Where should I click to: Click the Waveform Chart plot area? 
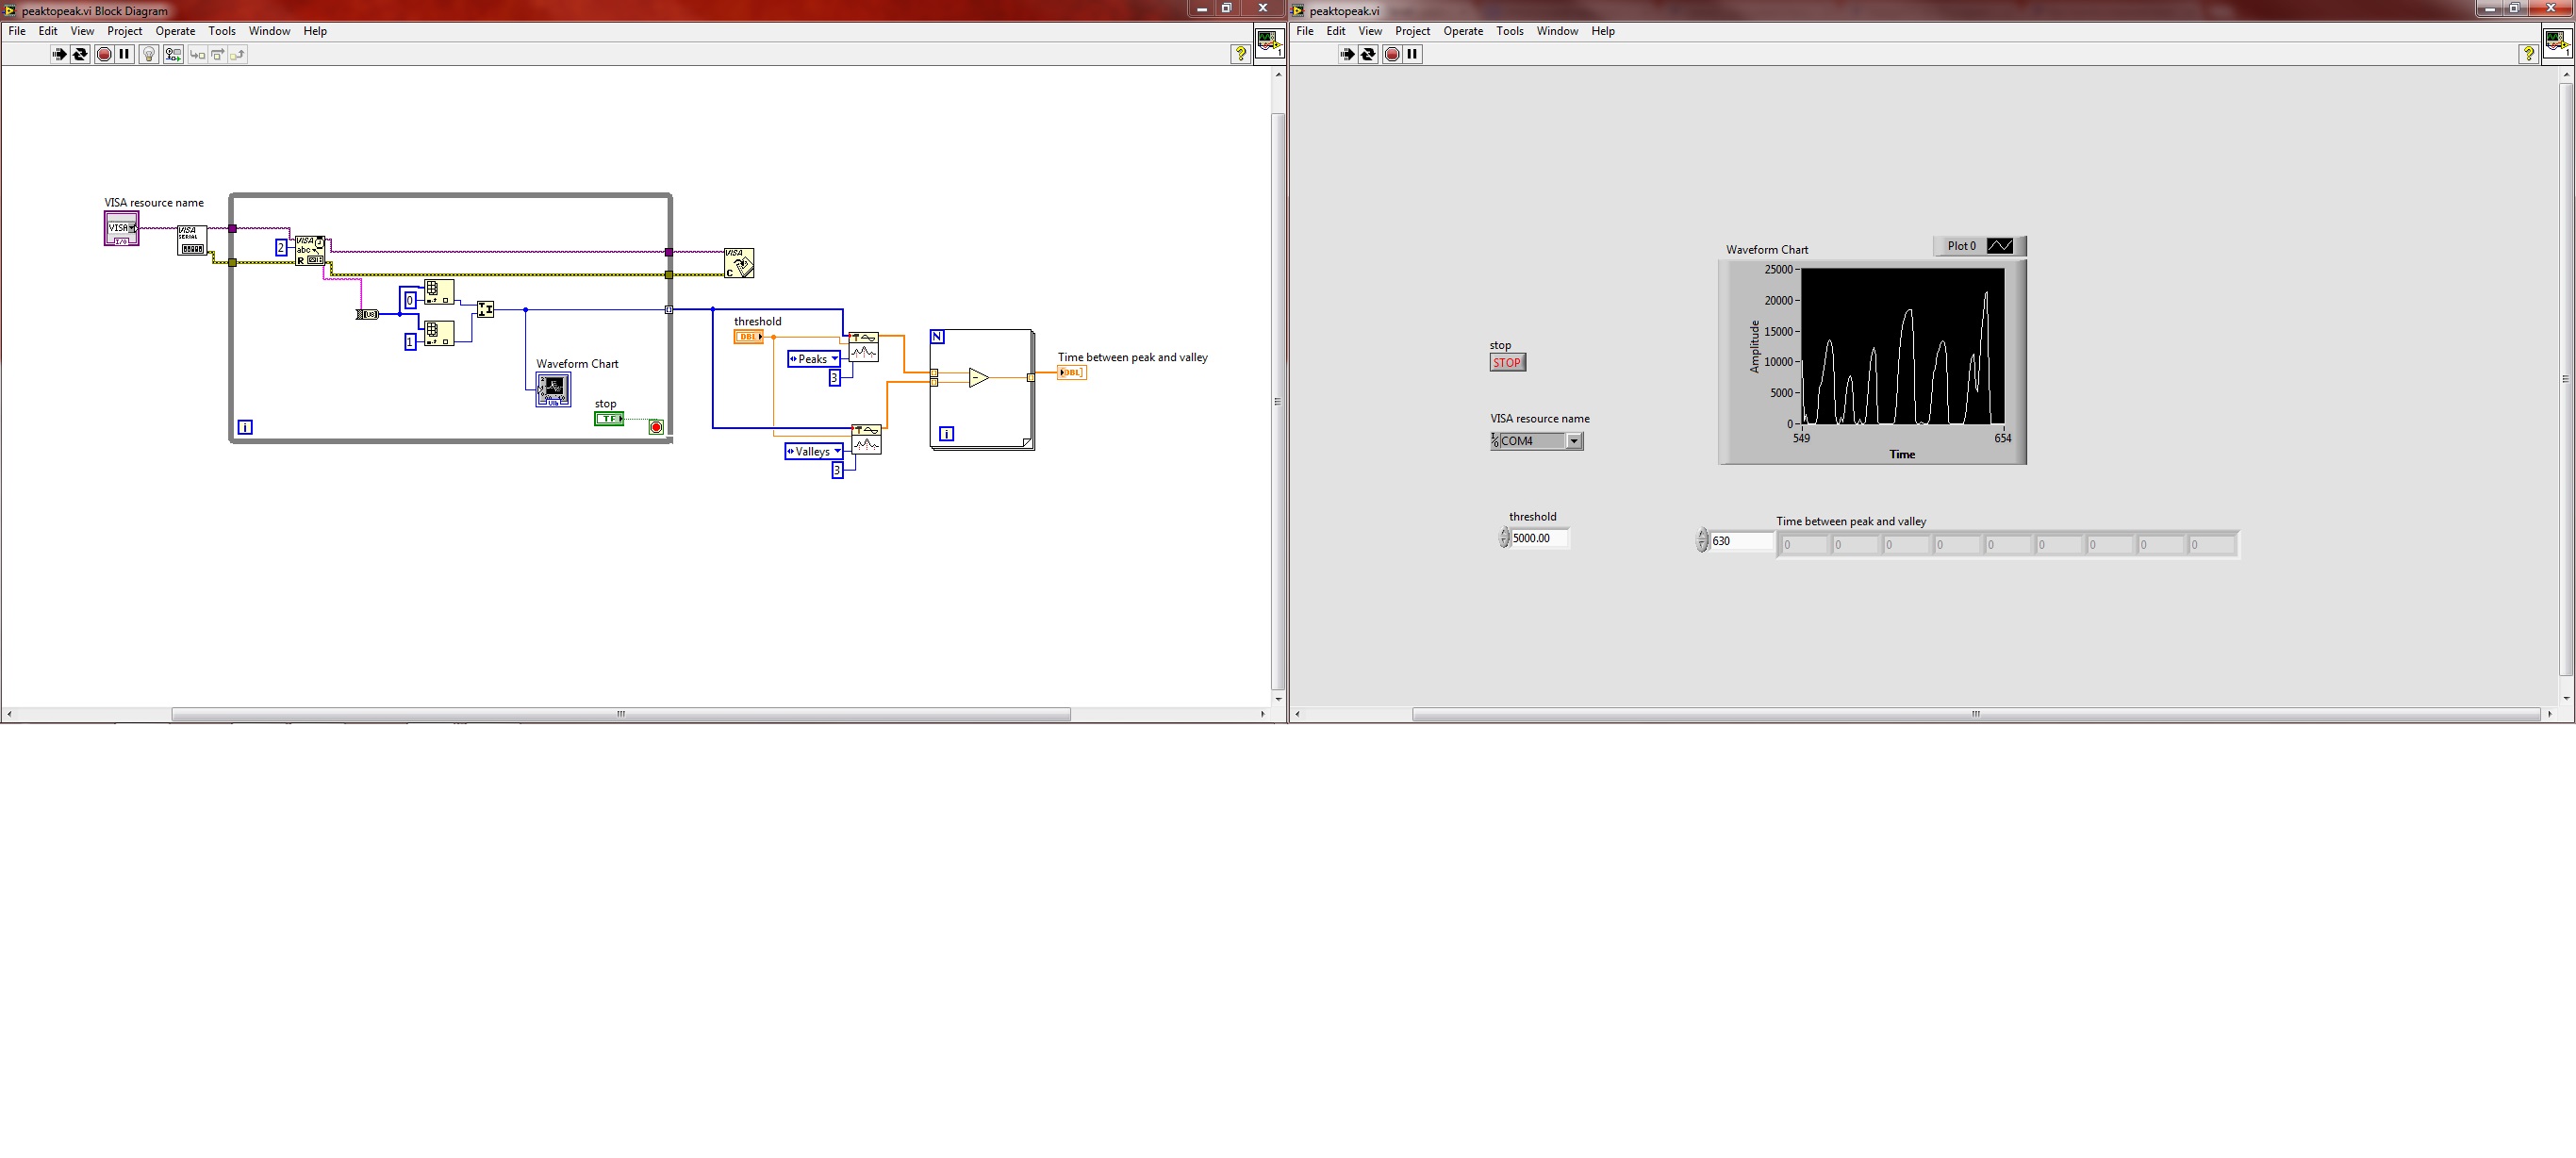pyautogui.click(x=1902, y=346)
